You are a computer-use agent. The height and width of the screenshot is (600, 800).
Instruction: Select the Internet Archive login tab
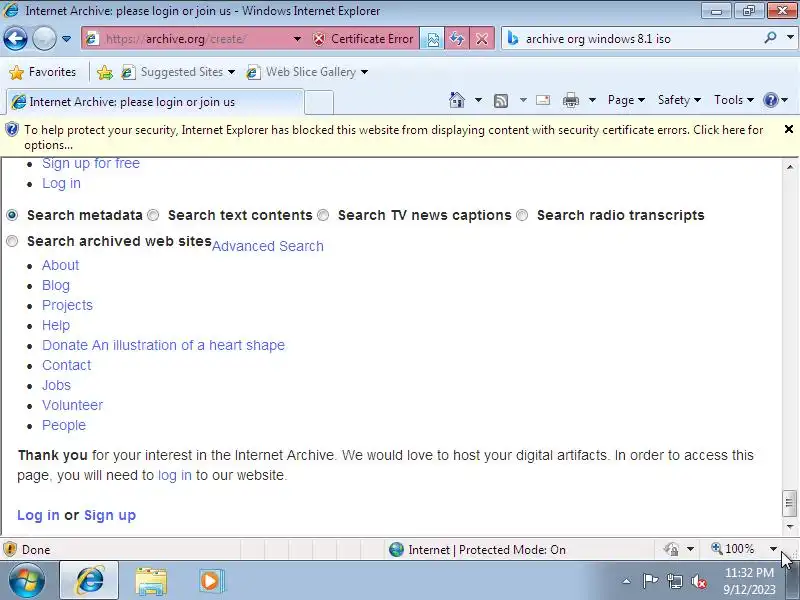pyautogui.click(x=155, y=102)
